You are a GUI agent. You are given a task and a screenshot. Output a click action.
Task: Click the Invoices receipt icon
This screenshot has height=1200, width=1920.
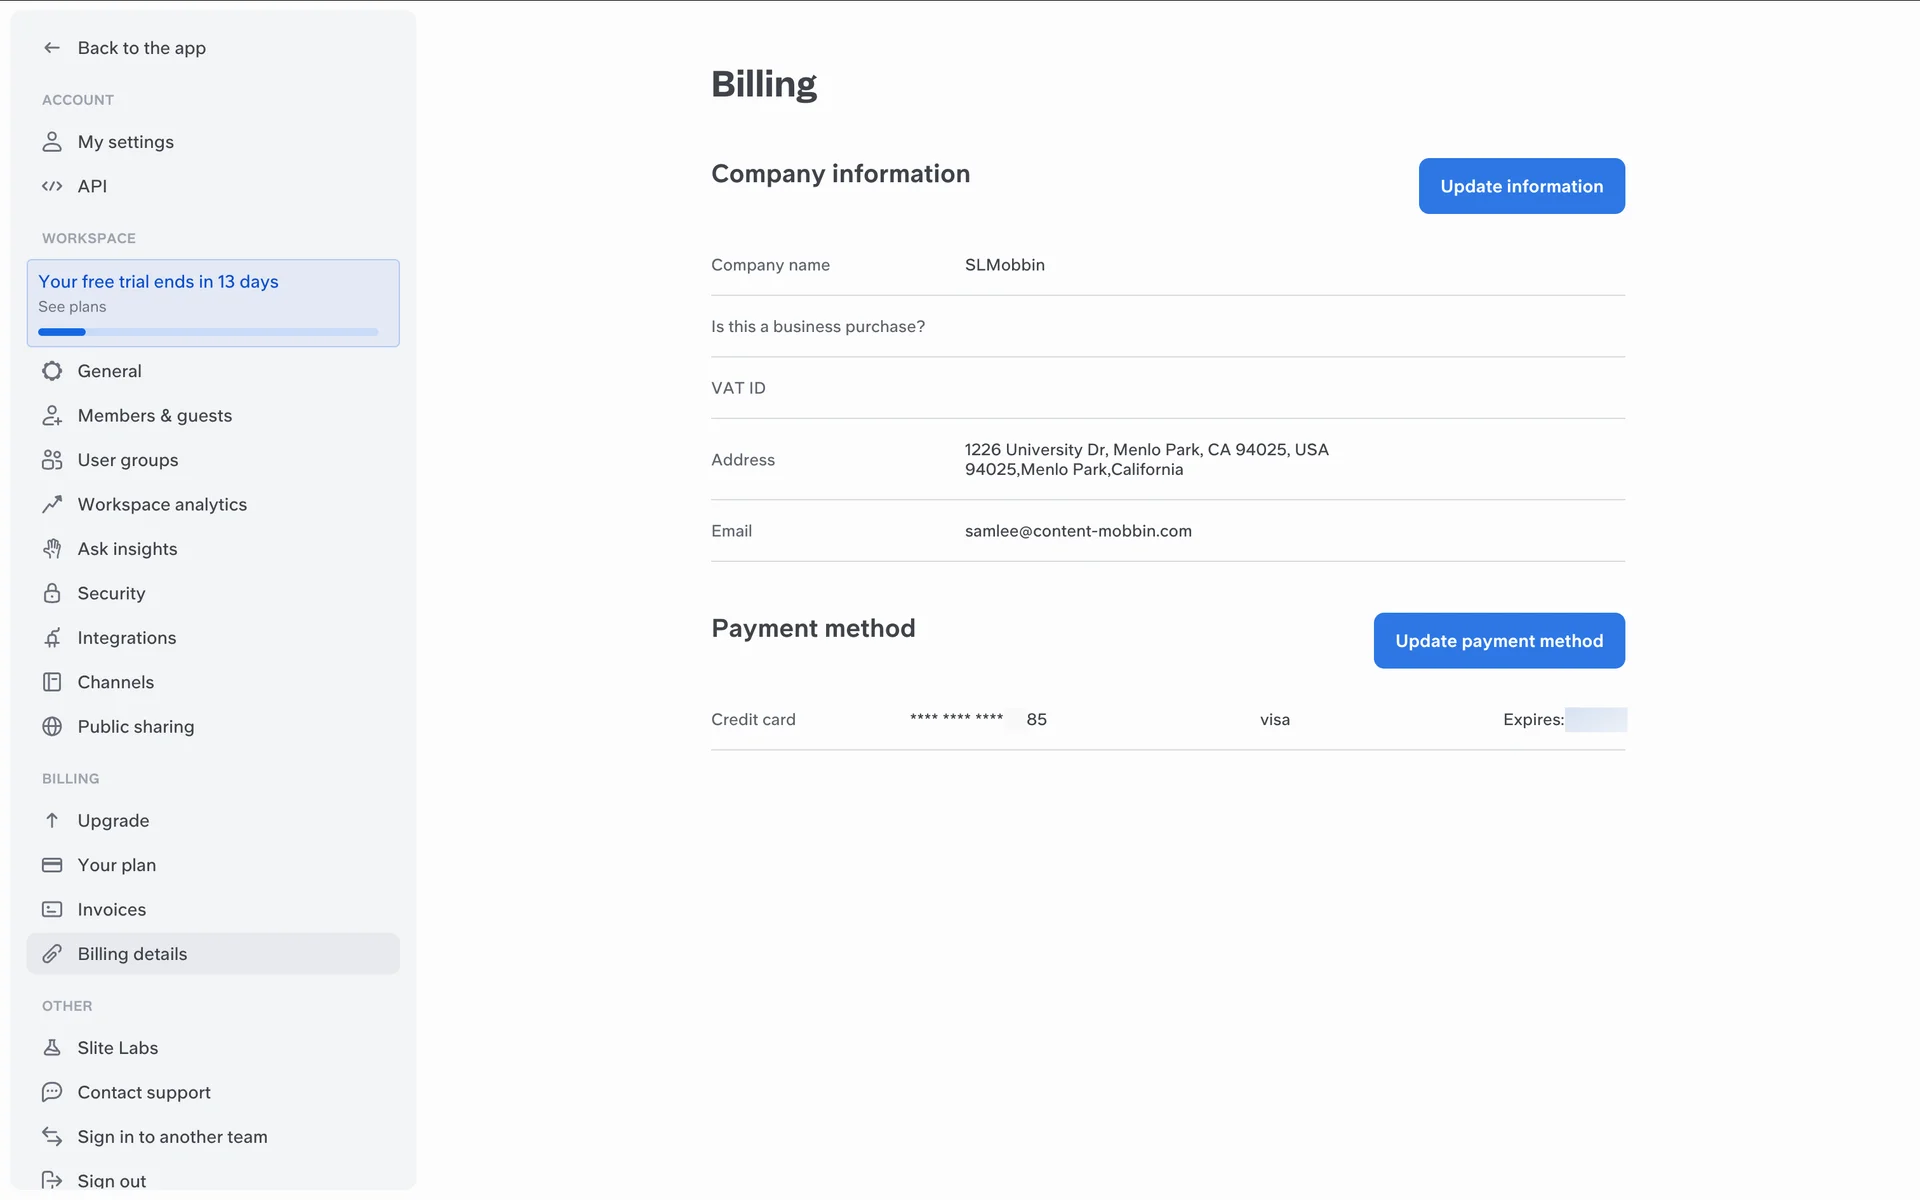point(52,910)
